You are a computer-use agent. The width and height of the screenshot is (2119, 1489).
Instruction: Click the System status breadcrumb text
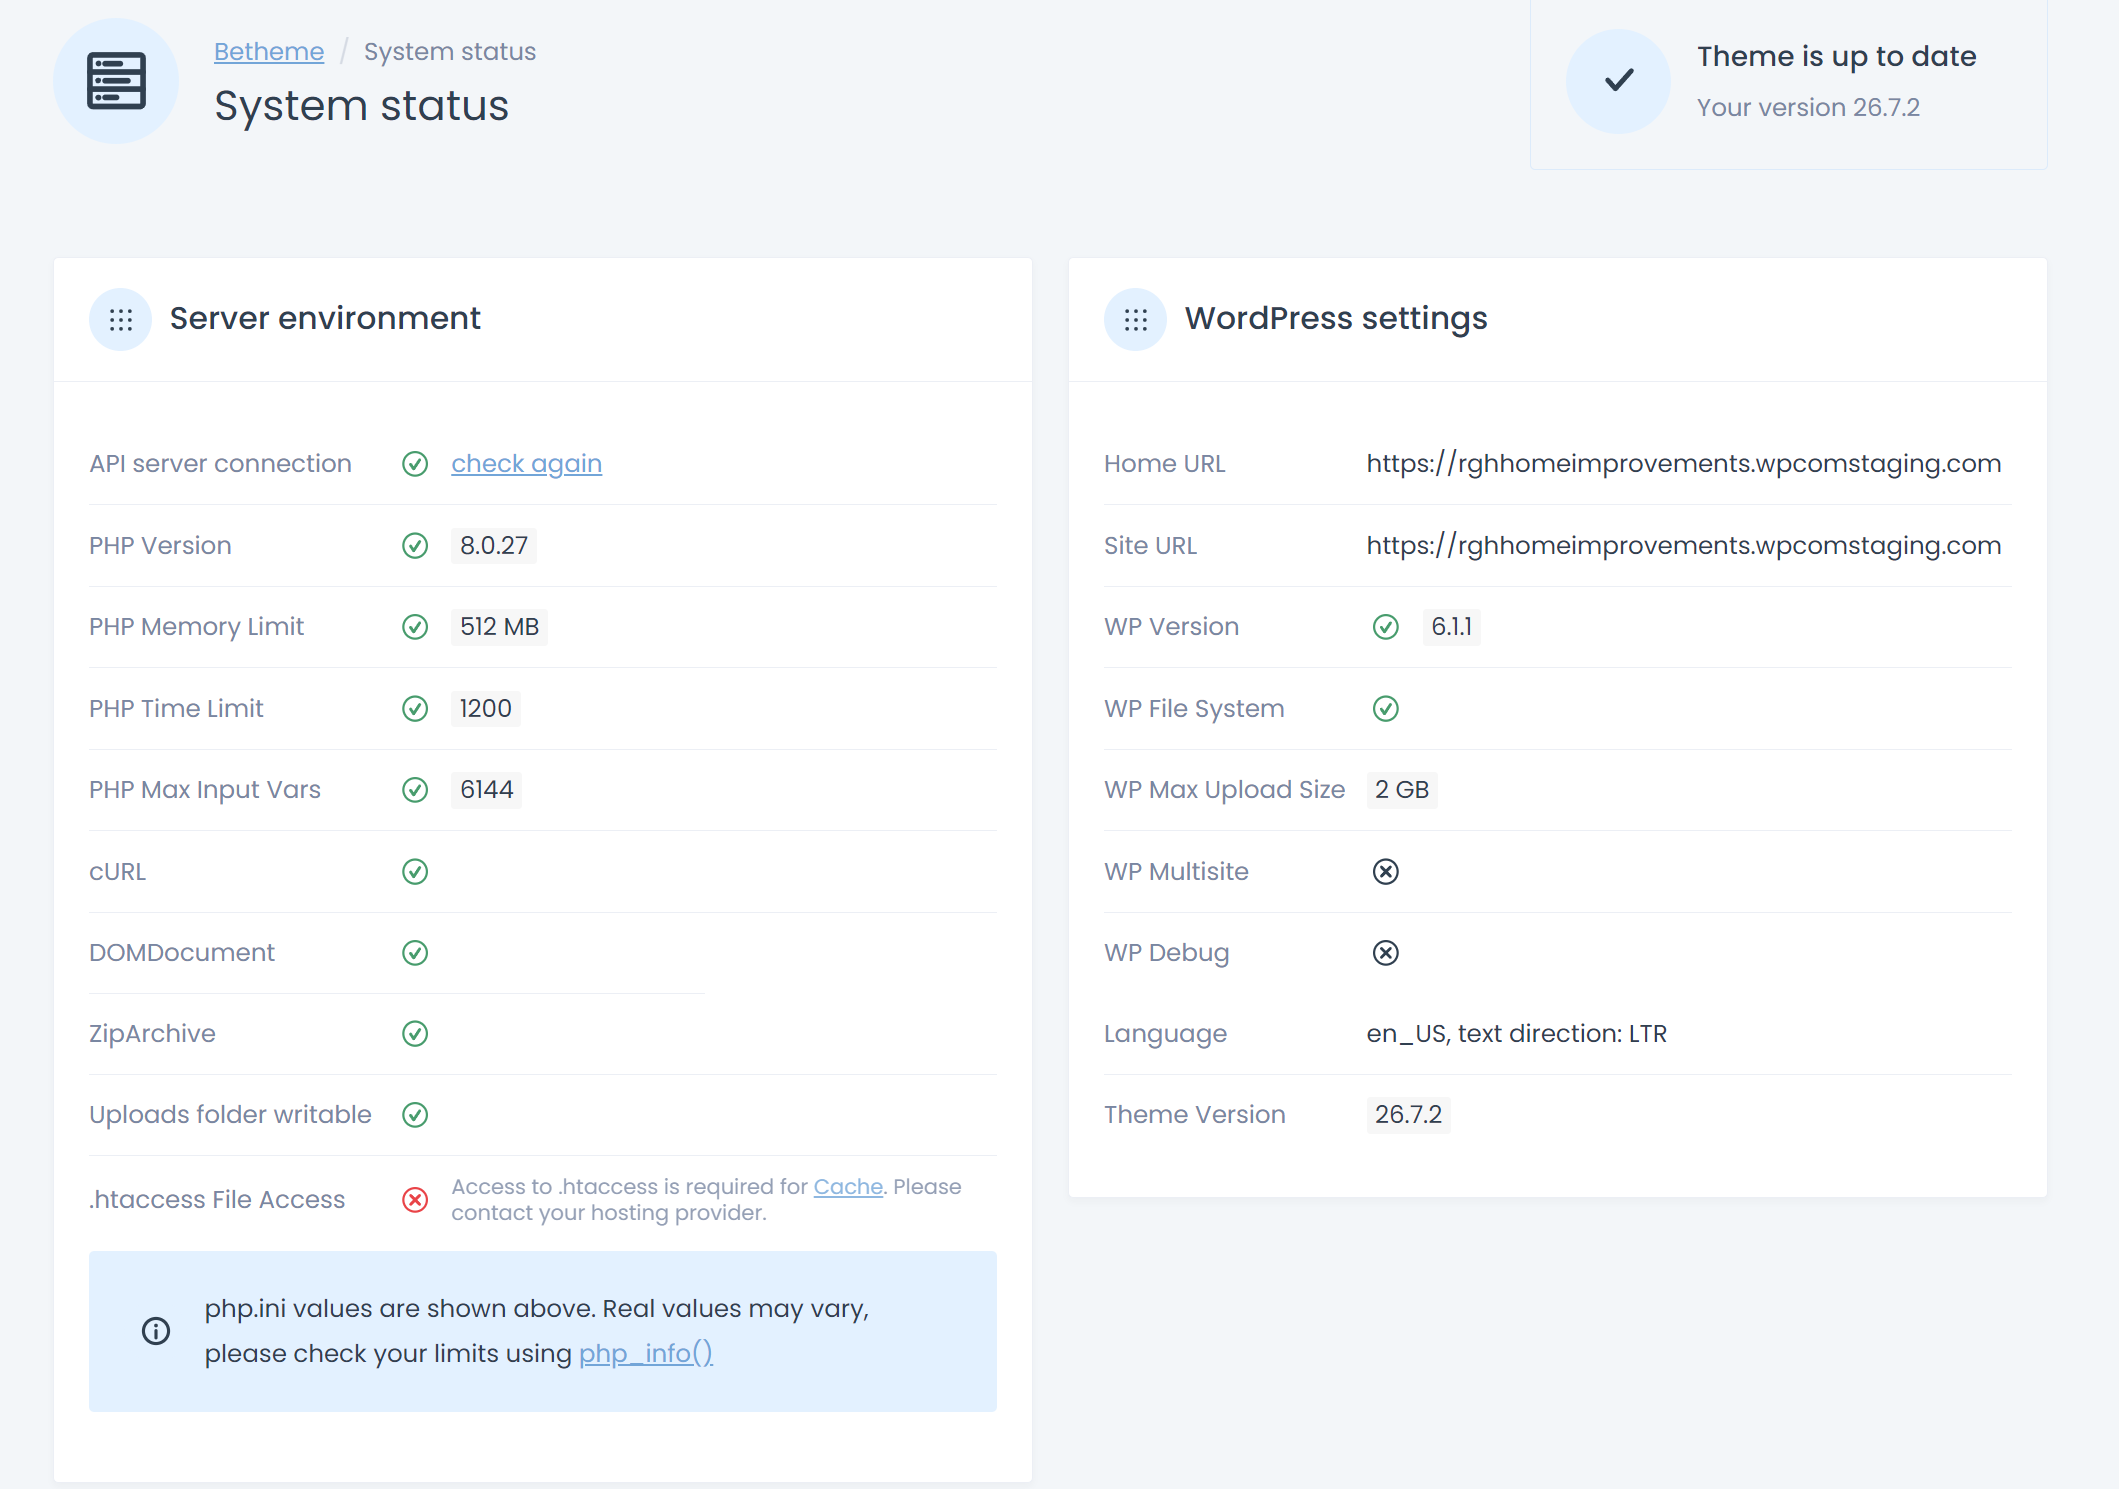click(x=450, y=52)
